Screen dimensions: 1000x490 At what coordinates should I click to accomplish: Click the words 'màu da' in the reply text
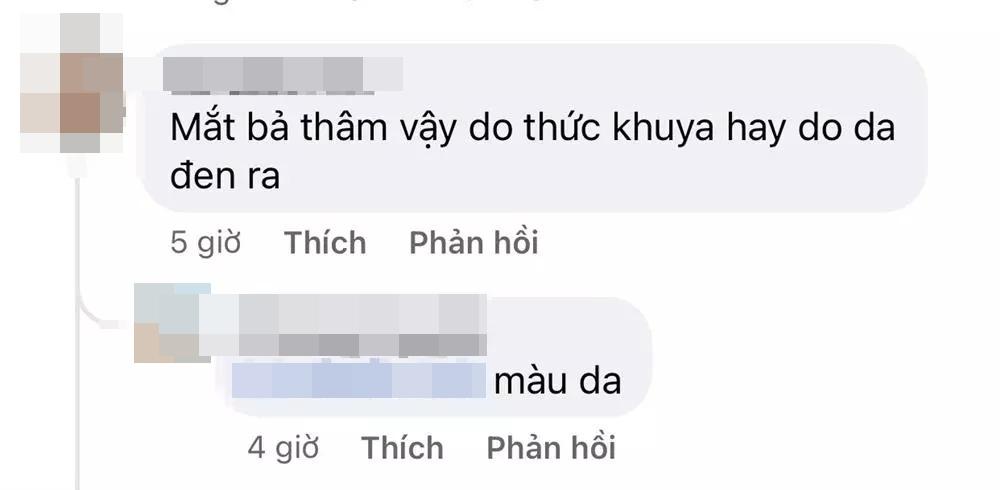click(x=557, y=381)
